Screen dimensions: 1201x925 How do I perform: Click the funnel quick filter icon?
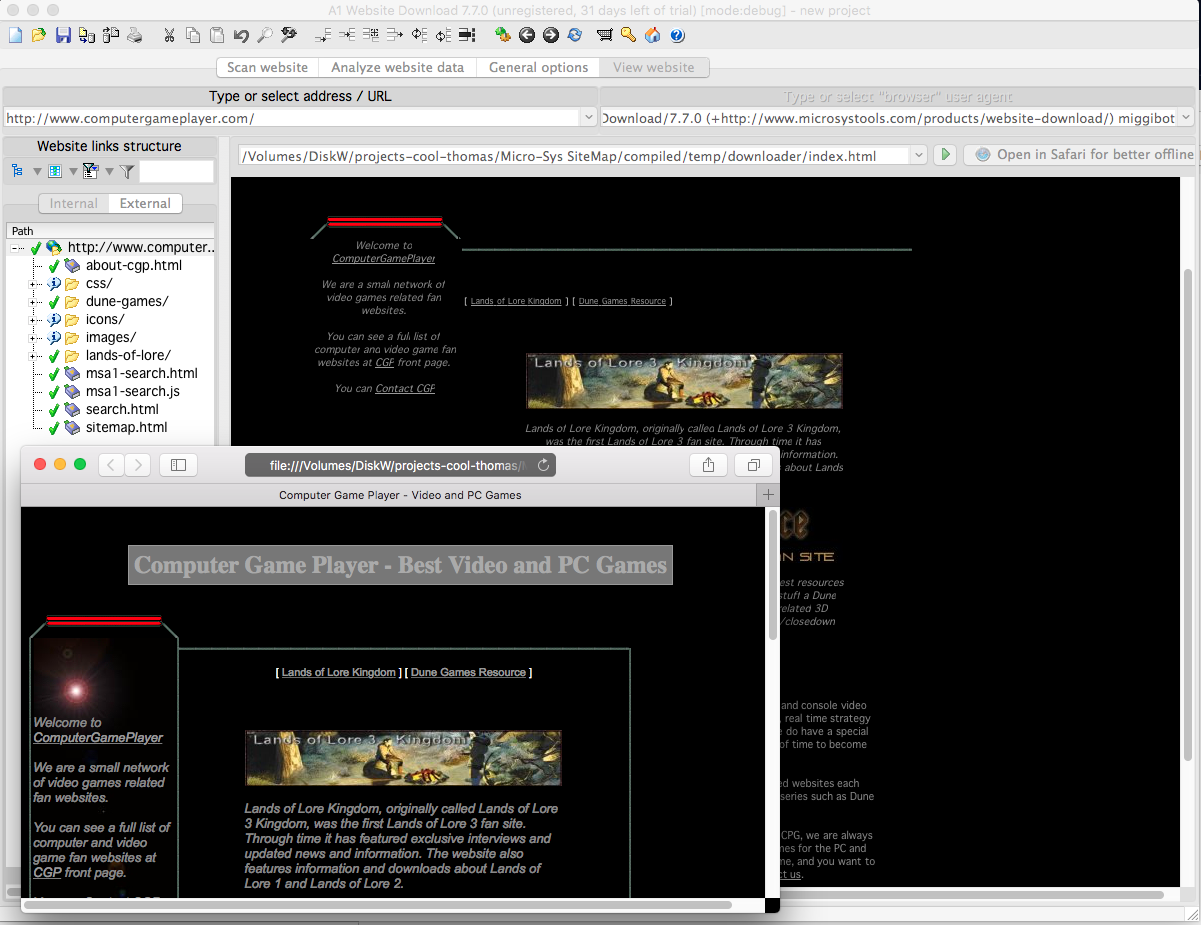(127, 172)
